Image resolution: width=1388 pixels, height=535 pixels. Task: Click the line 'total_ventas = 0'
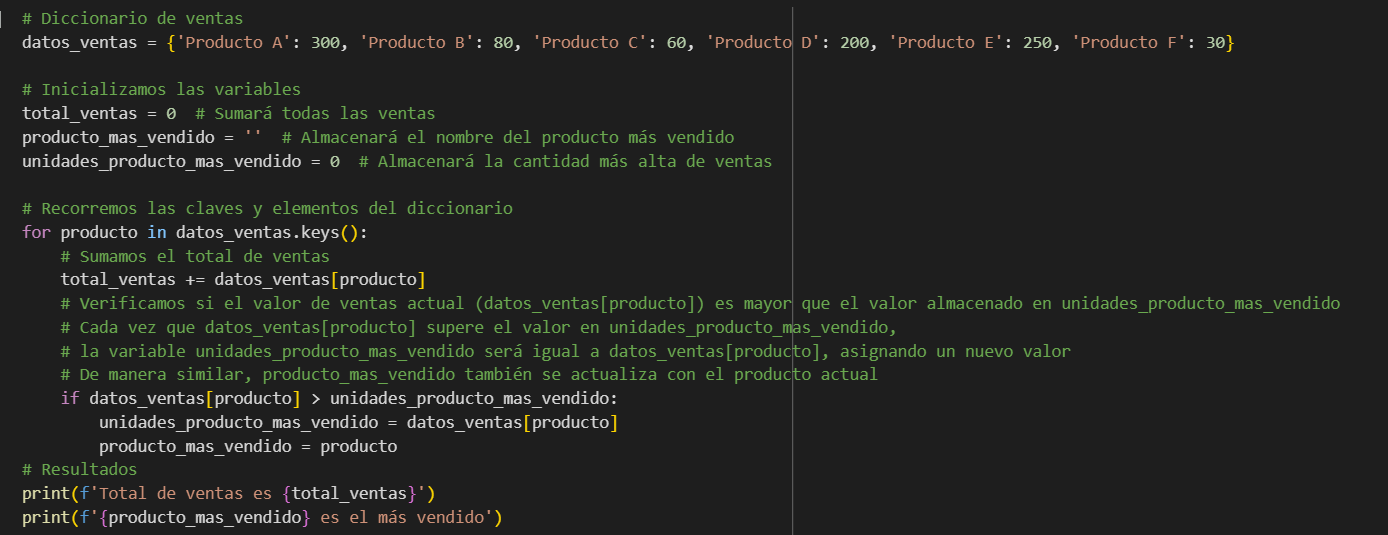[x=99, y=114]
